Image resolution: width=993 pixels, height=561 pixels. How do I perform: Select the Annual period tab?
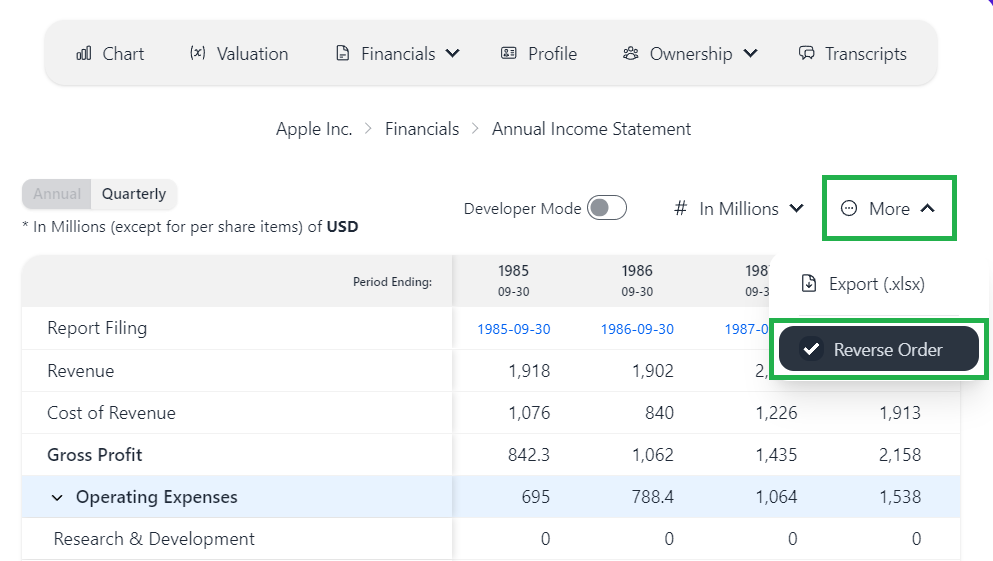(57, 194)
